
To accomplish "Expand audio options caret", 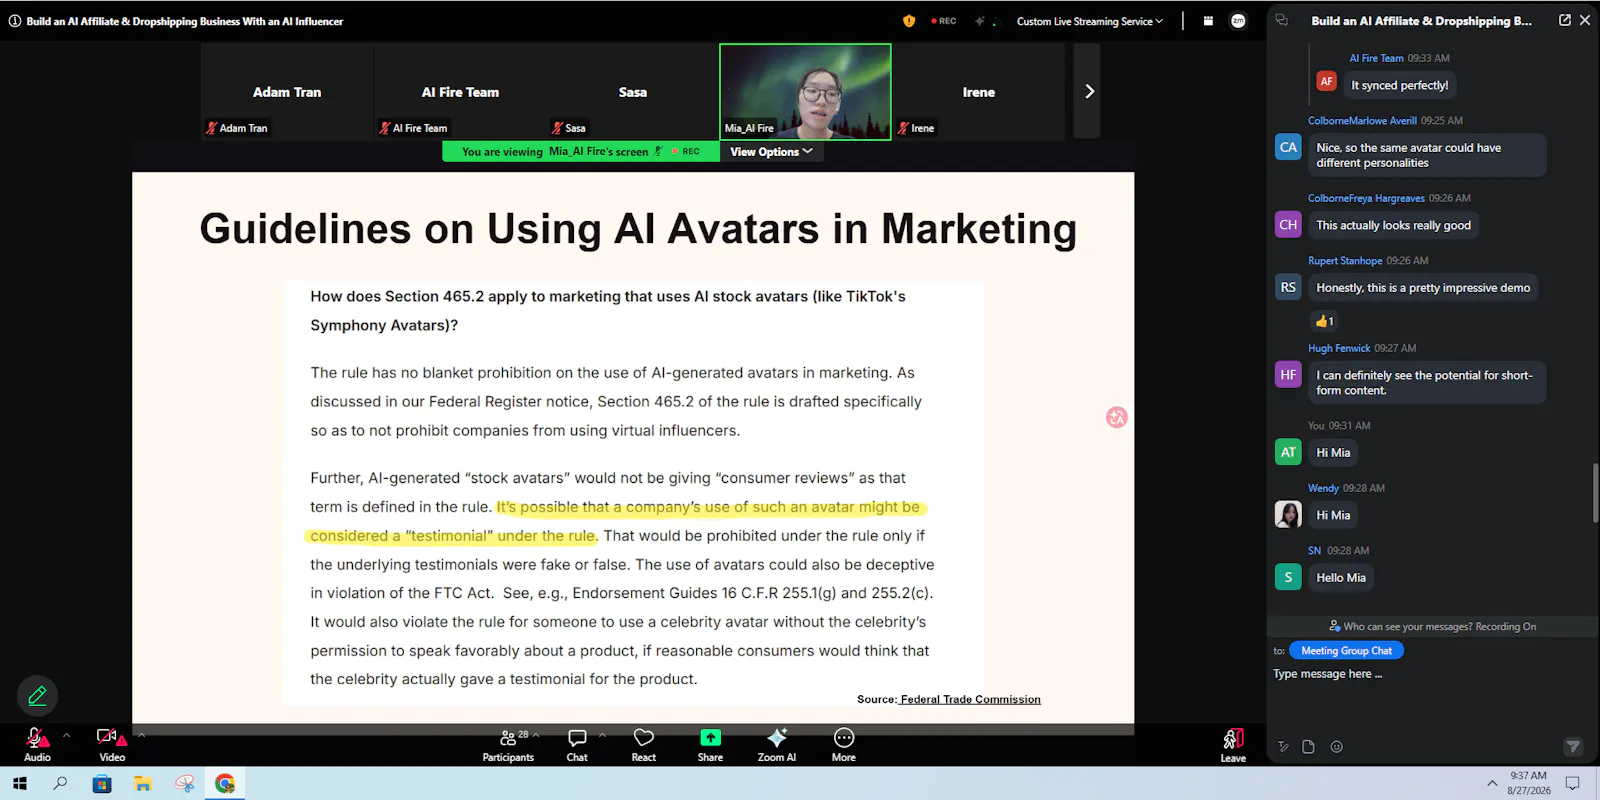I will pos(67,735).
